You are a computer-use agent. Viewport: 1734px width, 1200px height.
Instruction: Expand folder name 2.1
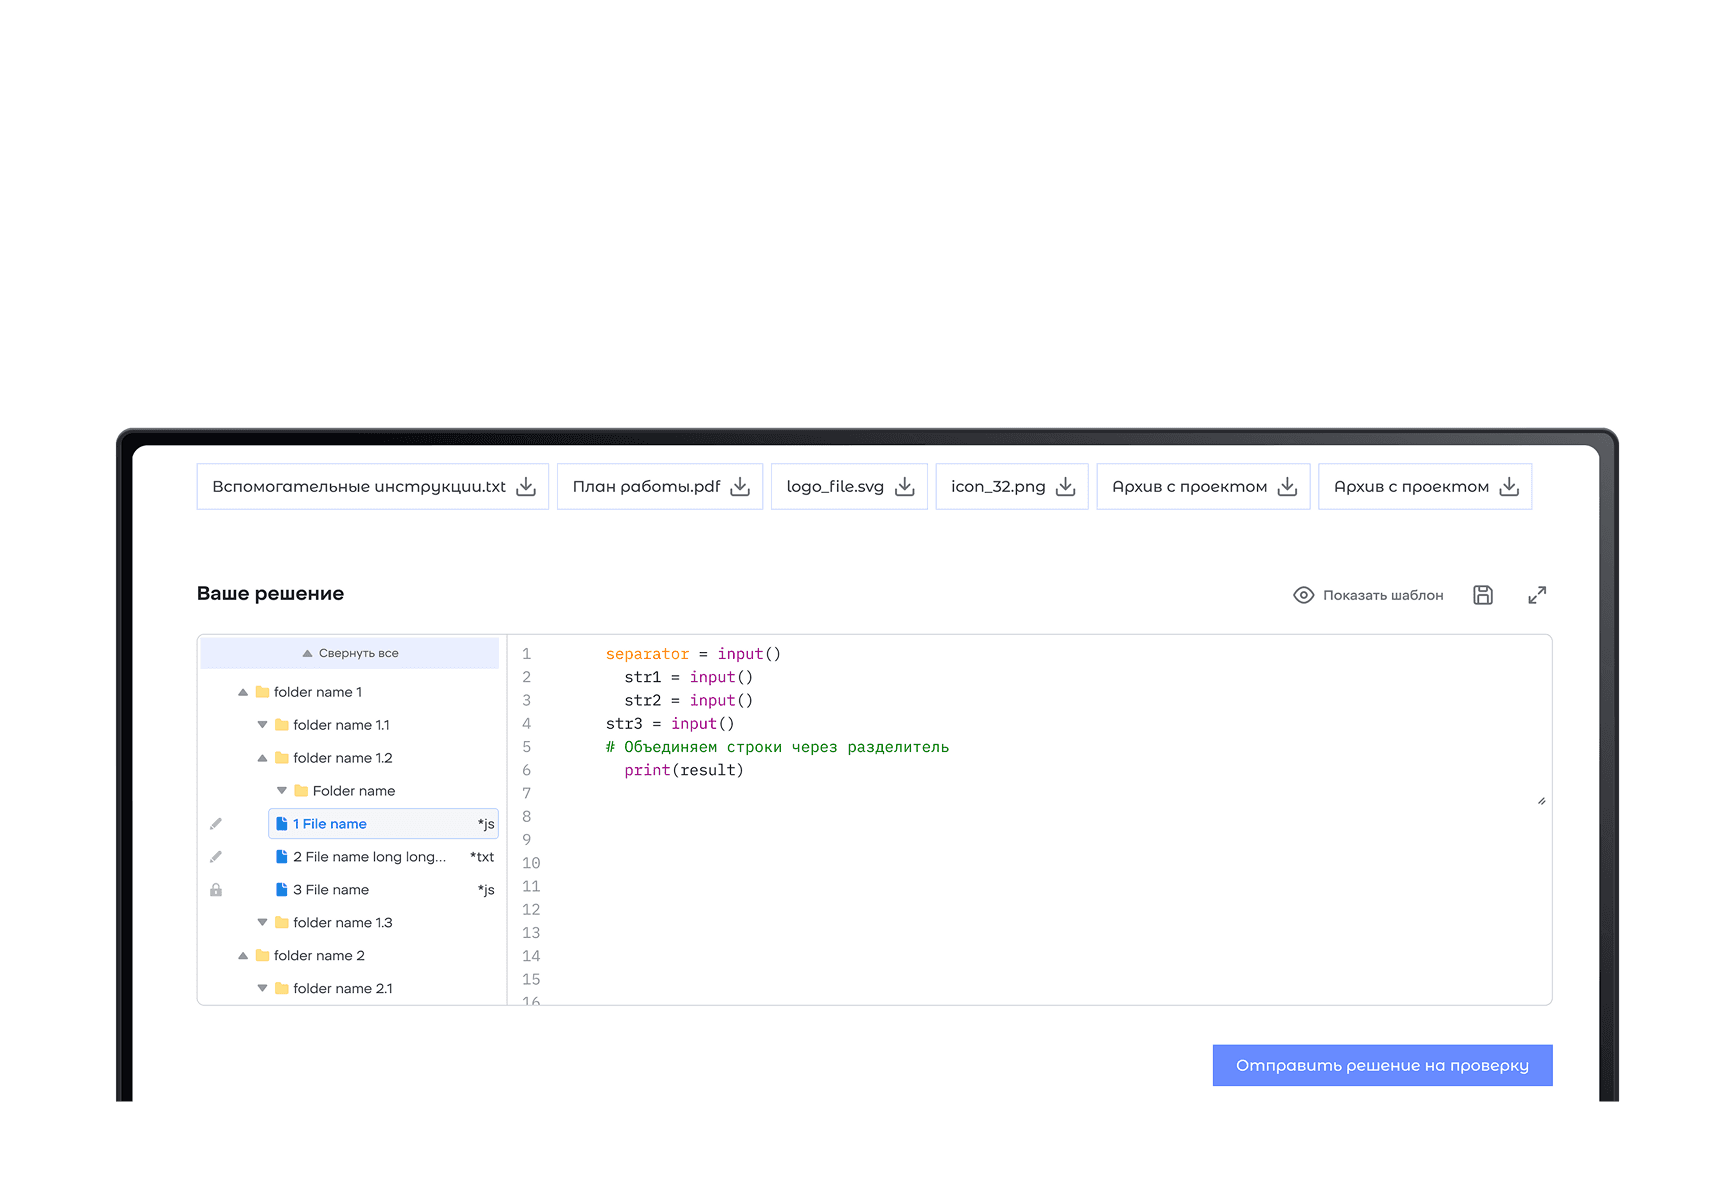[262, 989]
